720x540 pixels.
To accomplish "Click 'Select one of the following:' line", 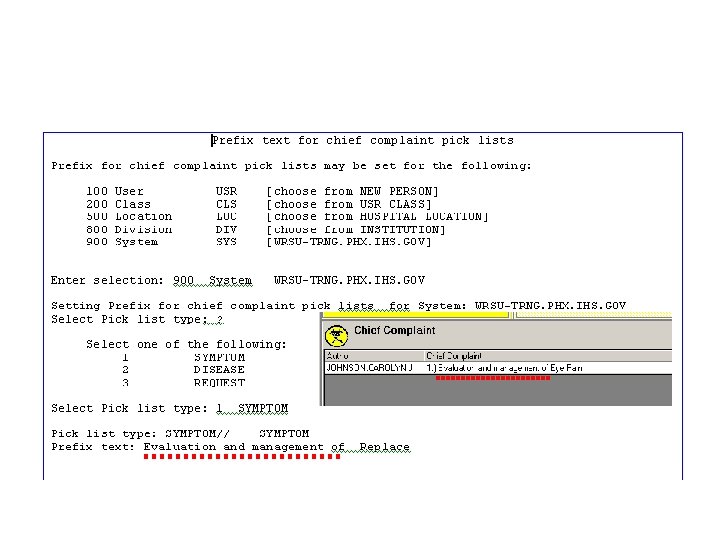I will pyautogui.click(x=186, y=344).
